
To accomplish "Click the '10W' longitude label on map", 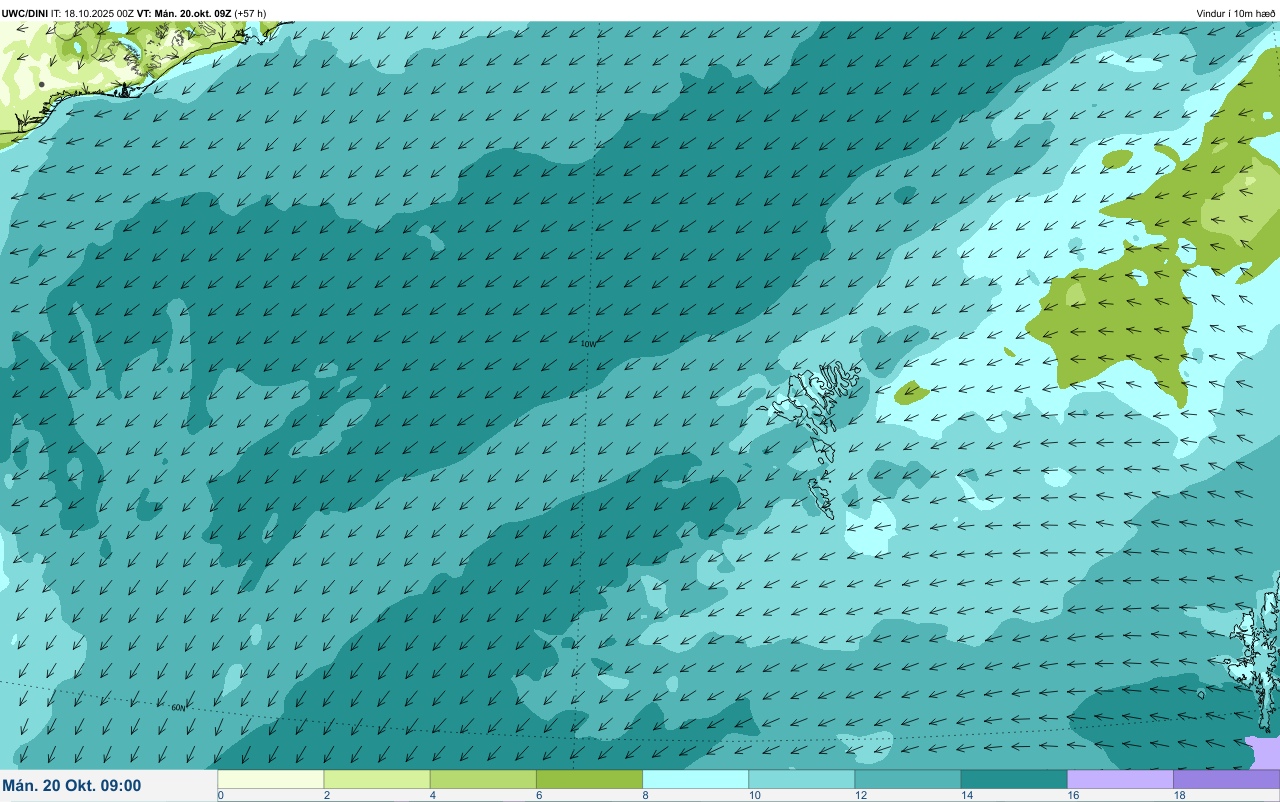I will tap(588, 344).
